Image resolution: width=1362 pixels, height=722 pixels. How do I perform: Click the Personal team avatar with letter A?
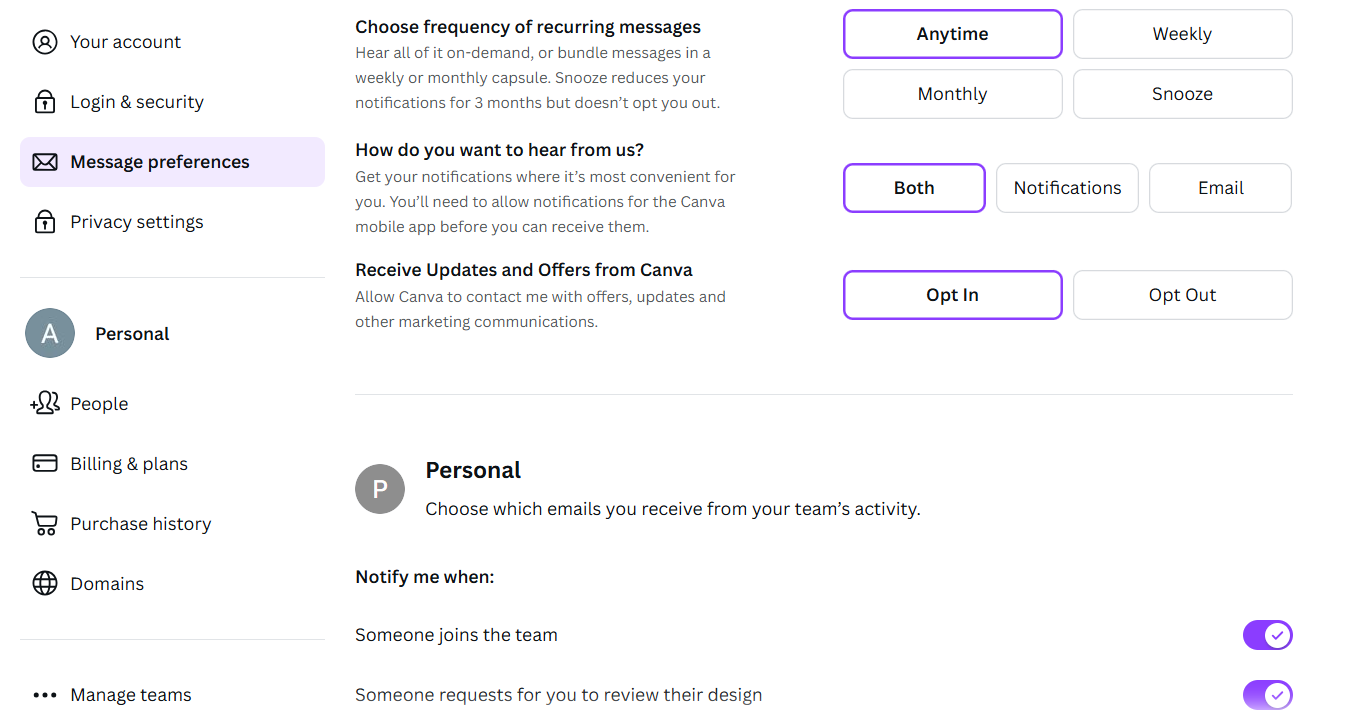(50, 334)
